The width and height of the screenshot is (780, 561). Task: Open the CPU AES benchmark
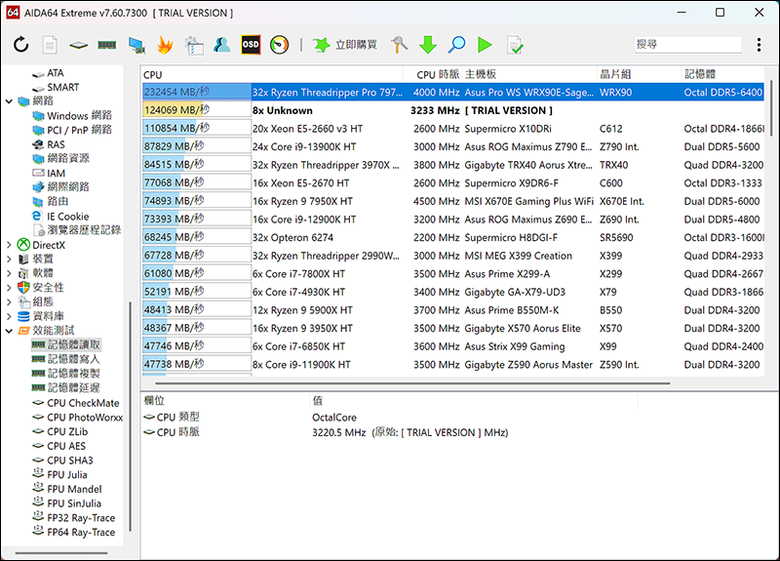click(x=59, y=446)
